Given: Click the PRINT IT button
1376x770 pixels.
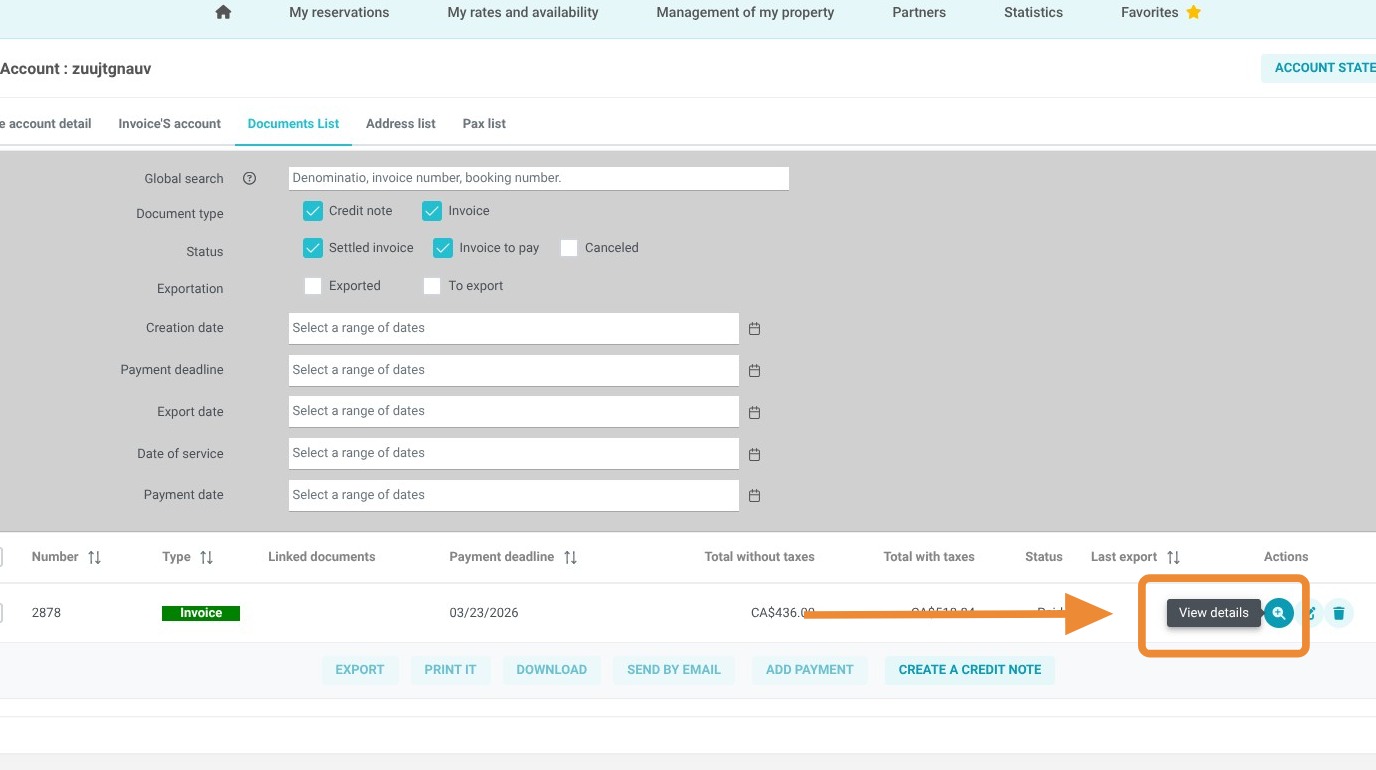Looking at the screenshot, I should 450,670.
